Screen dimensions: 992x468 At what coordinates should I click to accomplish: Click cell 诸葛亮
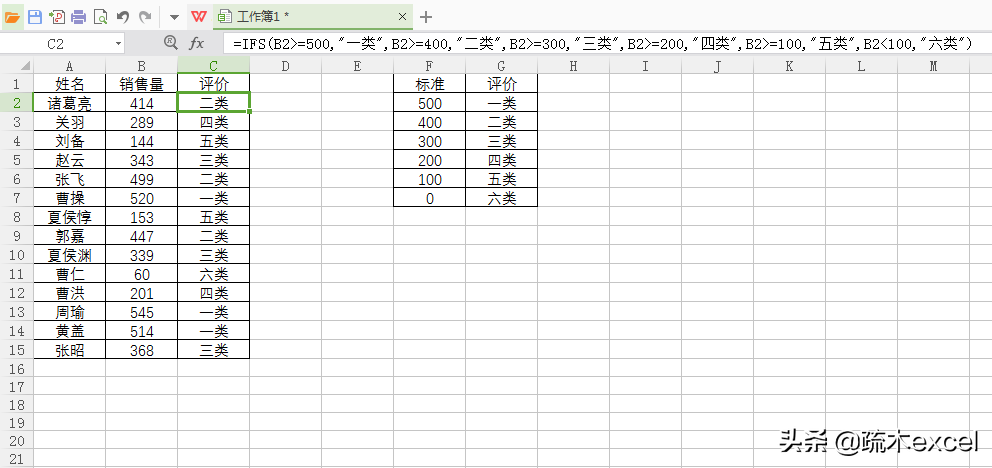(70, 103)
